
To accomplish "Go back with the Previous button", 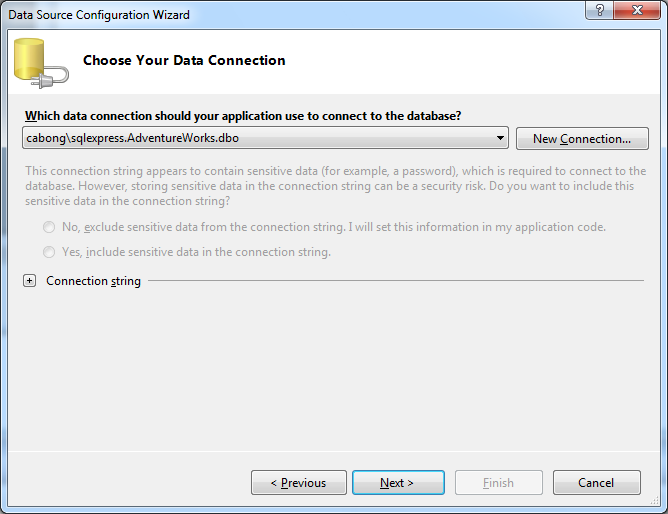I will (x=299, y=482).
